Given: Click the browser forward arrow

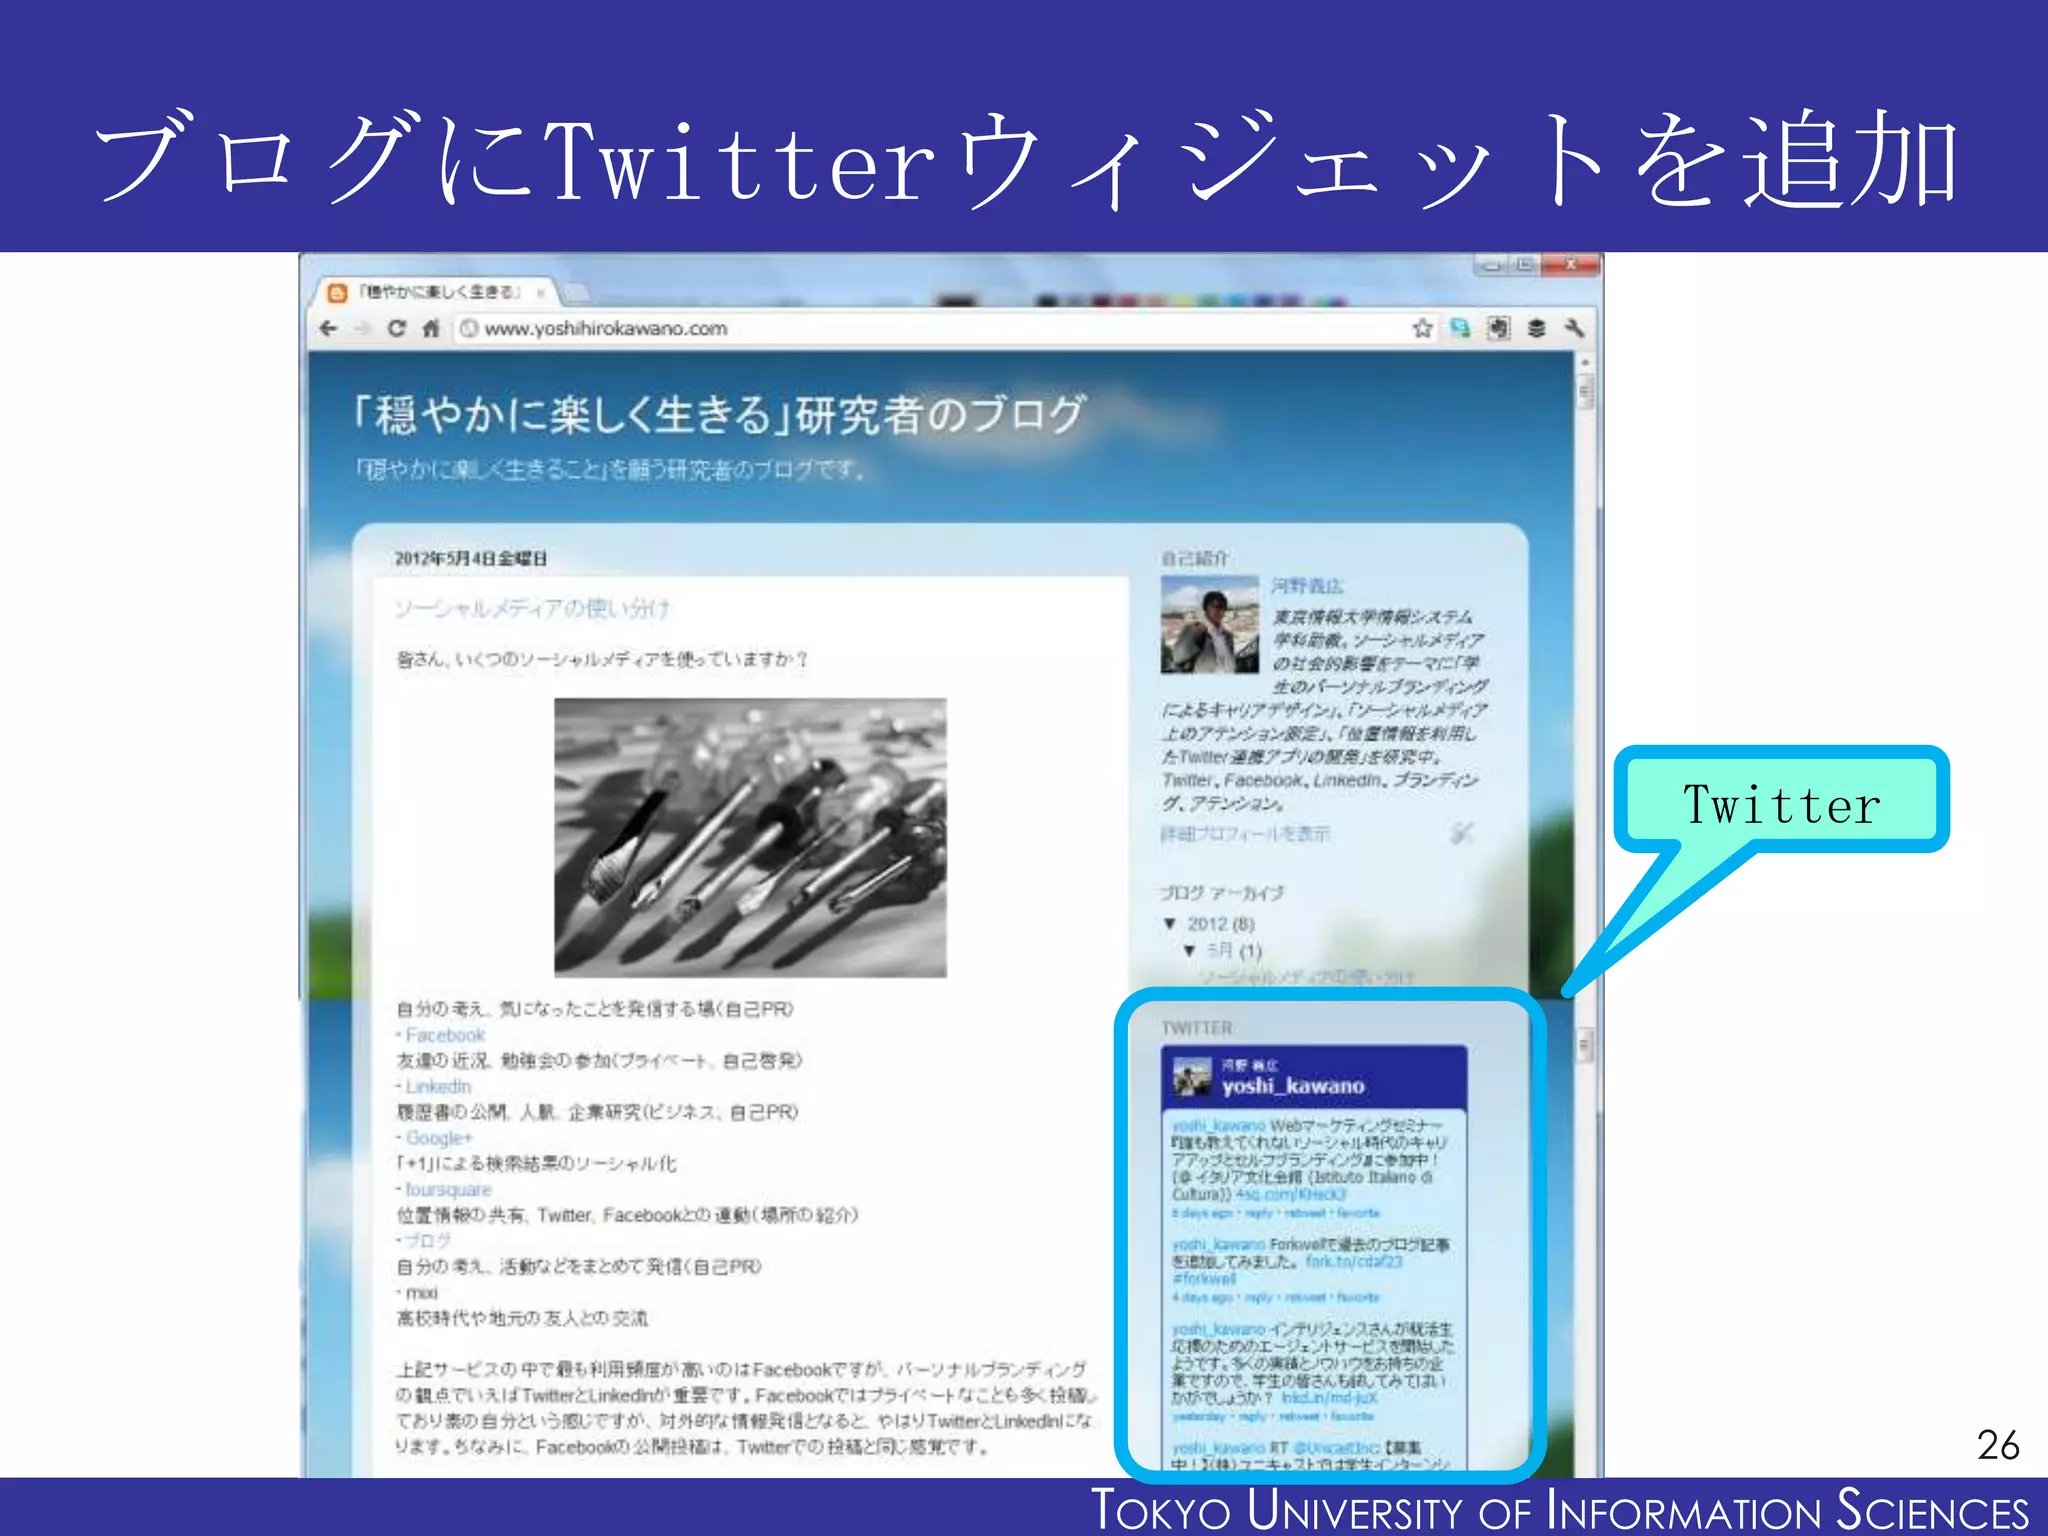Looking at the screenshot, I should [362, 328].
